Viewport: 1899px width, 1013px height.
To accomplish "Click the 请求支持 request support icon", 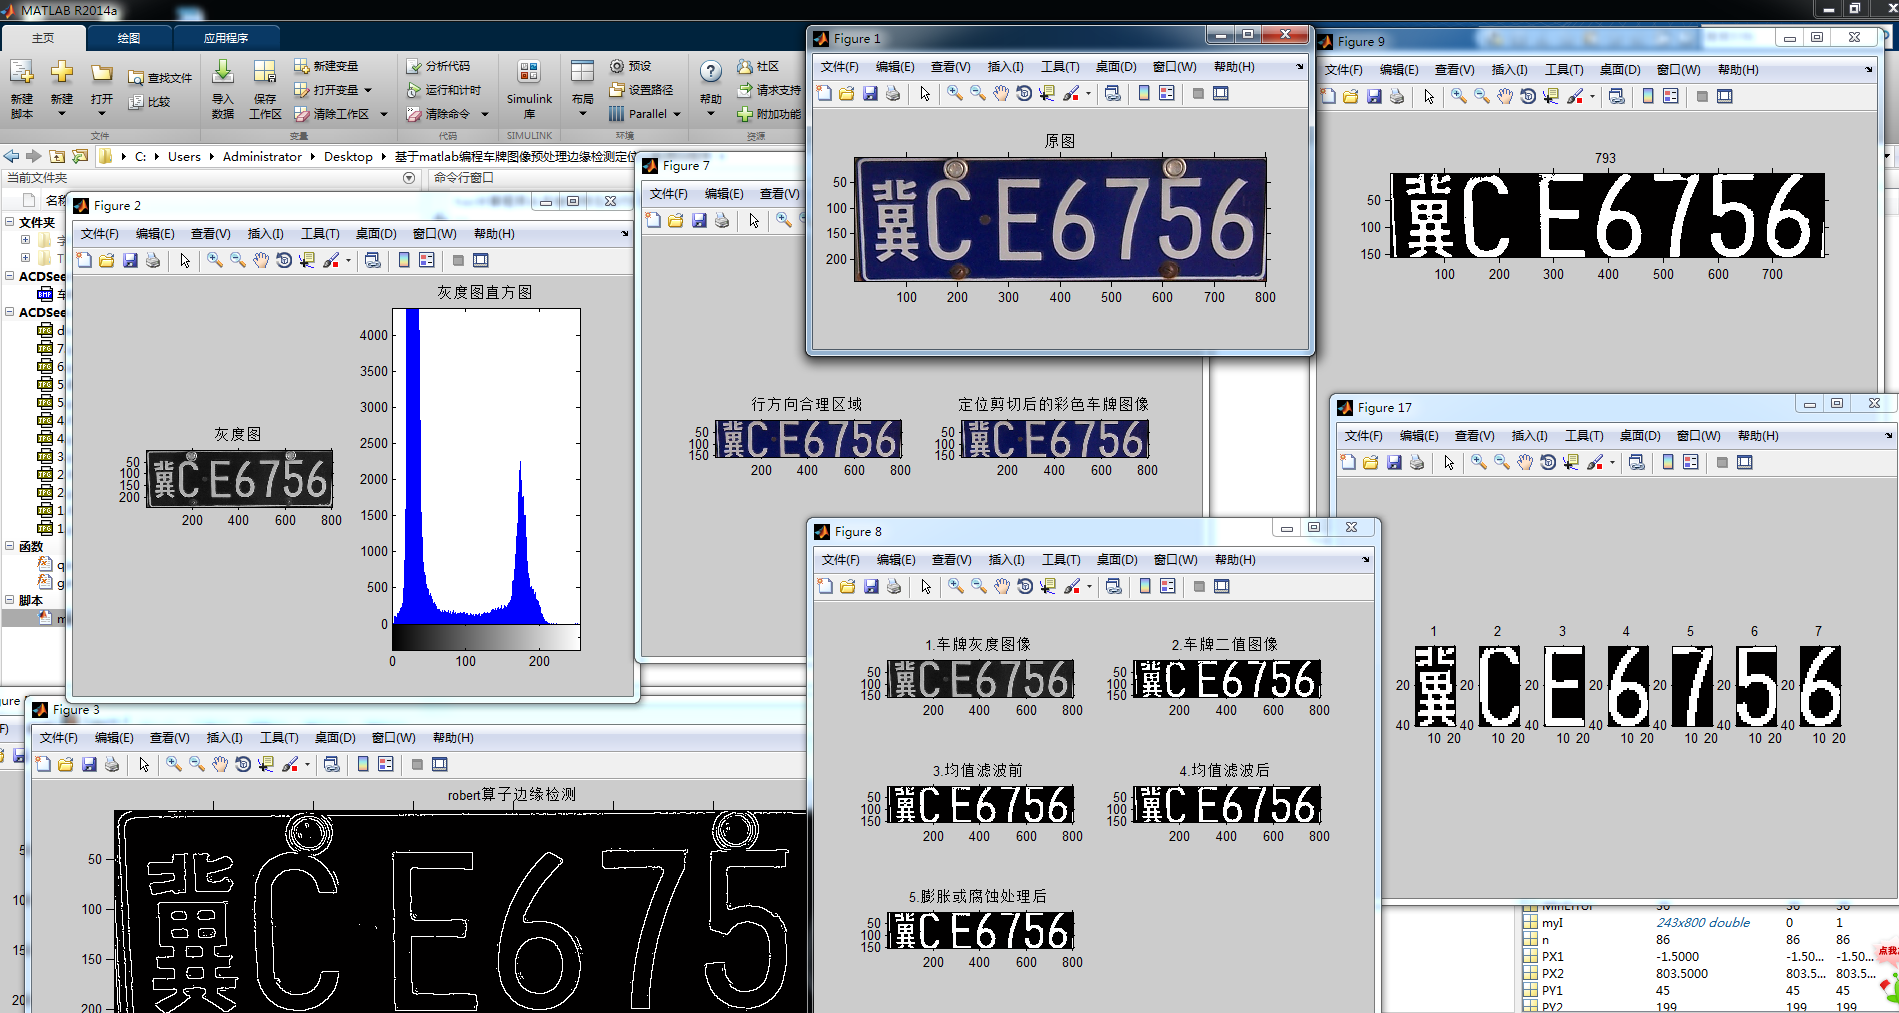I will (x=745, y=90).
